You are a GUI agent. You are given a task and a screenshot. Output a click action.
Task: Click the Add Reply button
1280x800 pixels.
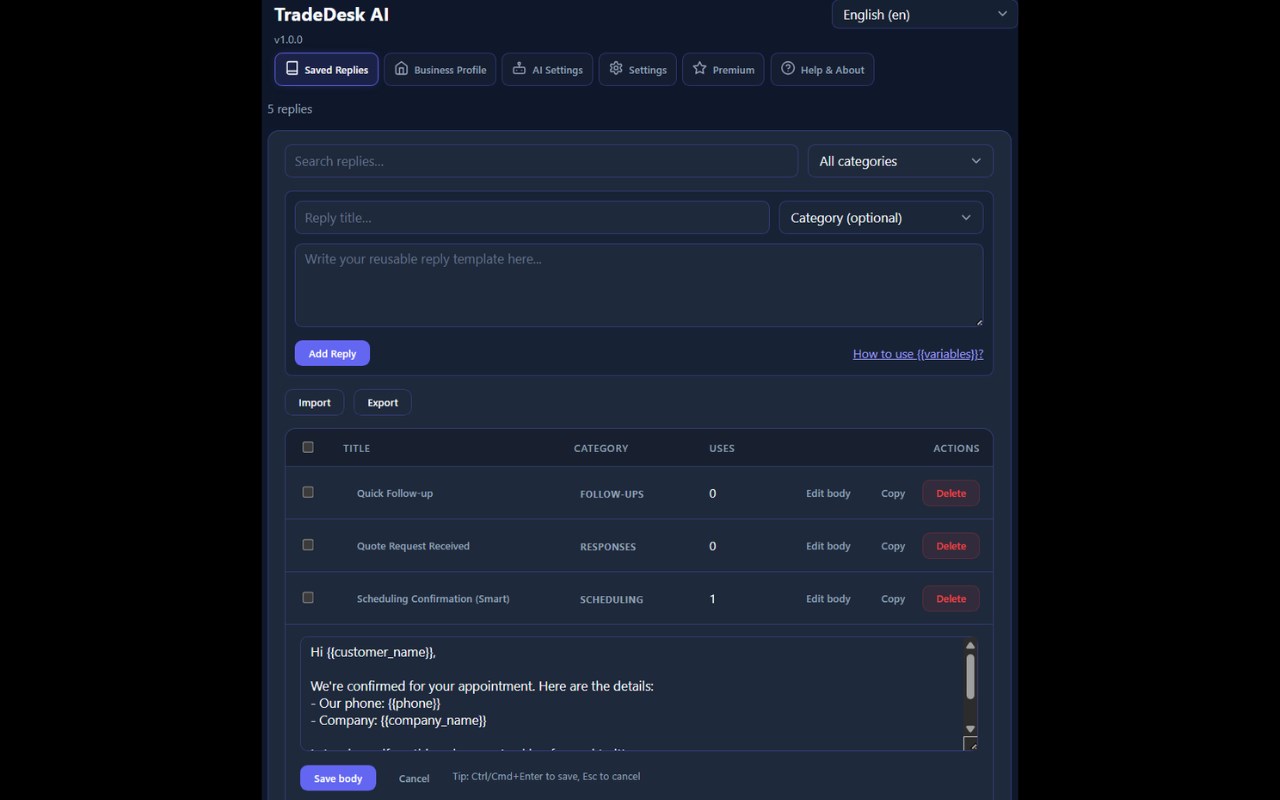click(332, 353)
